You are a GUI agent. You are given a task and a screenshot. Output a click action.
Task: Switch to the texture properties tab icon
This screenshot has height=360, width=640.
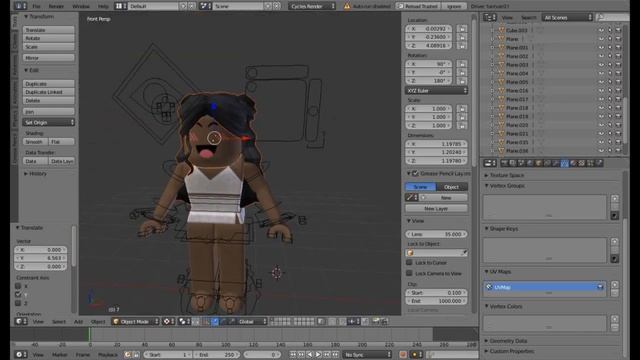click(x=582, y=163)
